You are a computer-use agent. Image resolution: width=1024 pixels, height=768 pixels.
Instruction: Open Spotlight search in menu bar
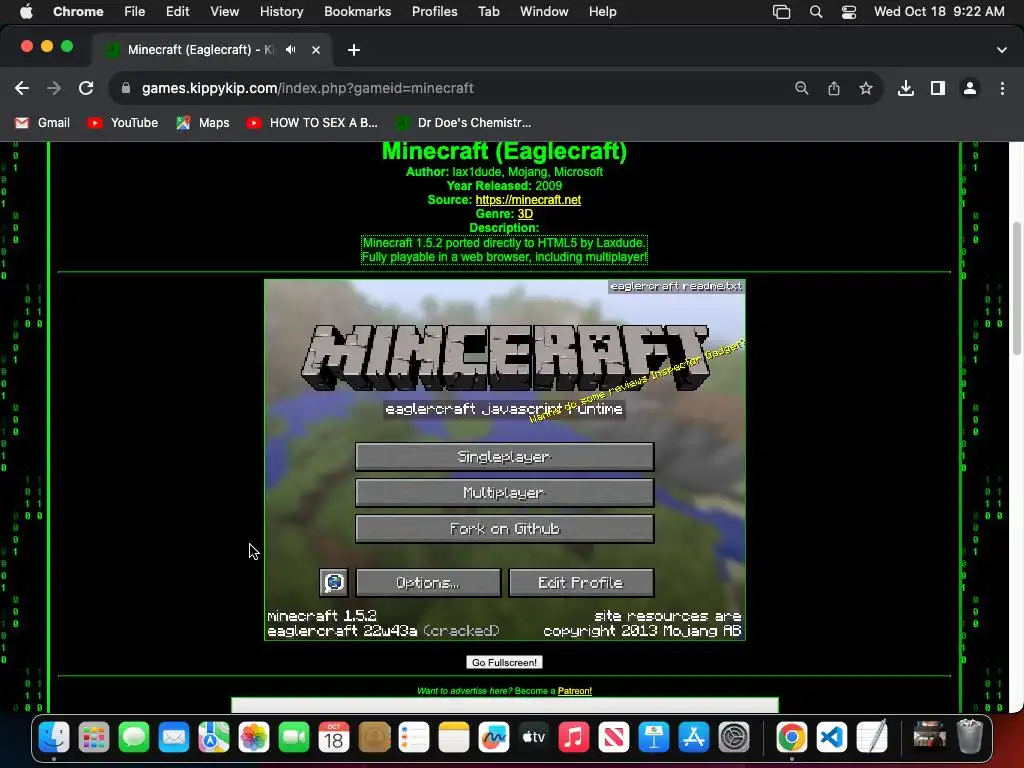click(816, 12)
